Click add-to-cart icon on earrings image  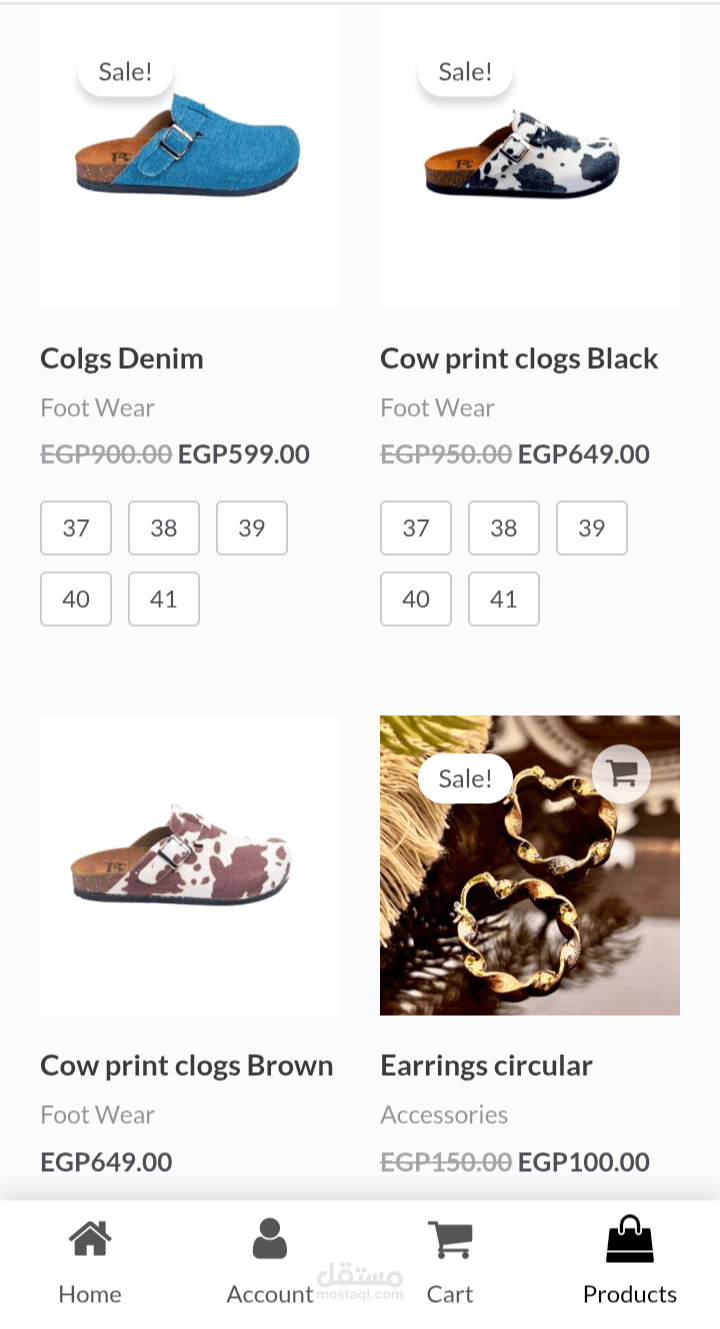pos(621,773)
